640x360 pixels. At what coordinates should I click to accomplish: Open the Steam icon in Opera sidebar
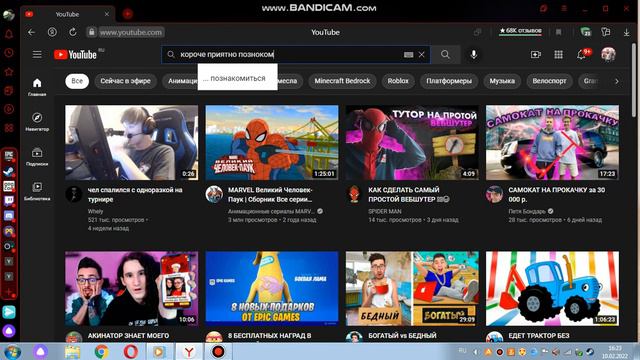(9, 171)
